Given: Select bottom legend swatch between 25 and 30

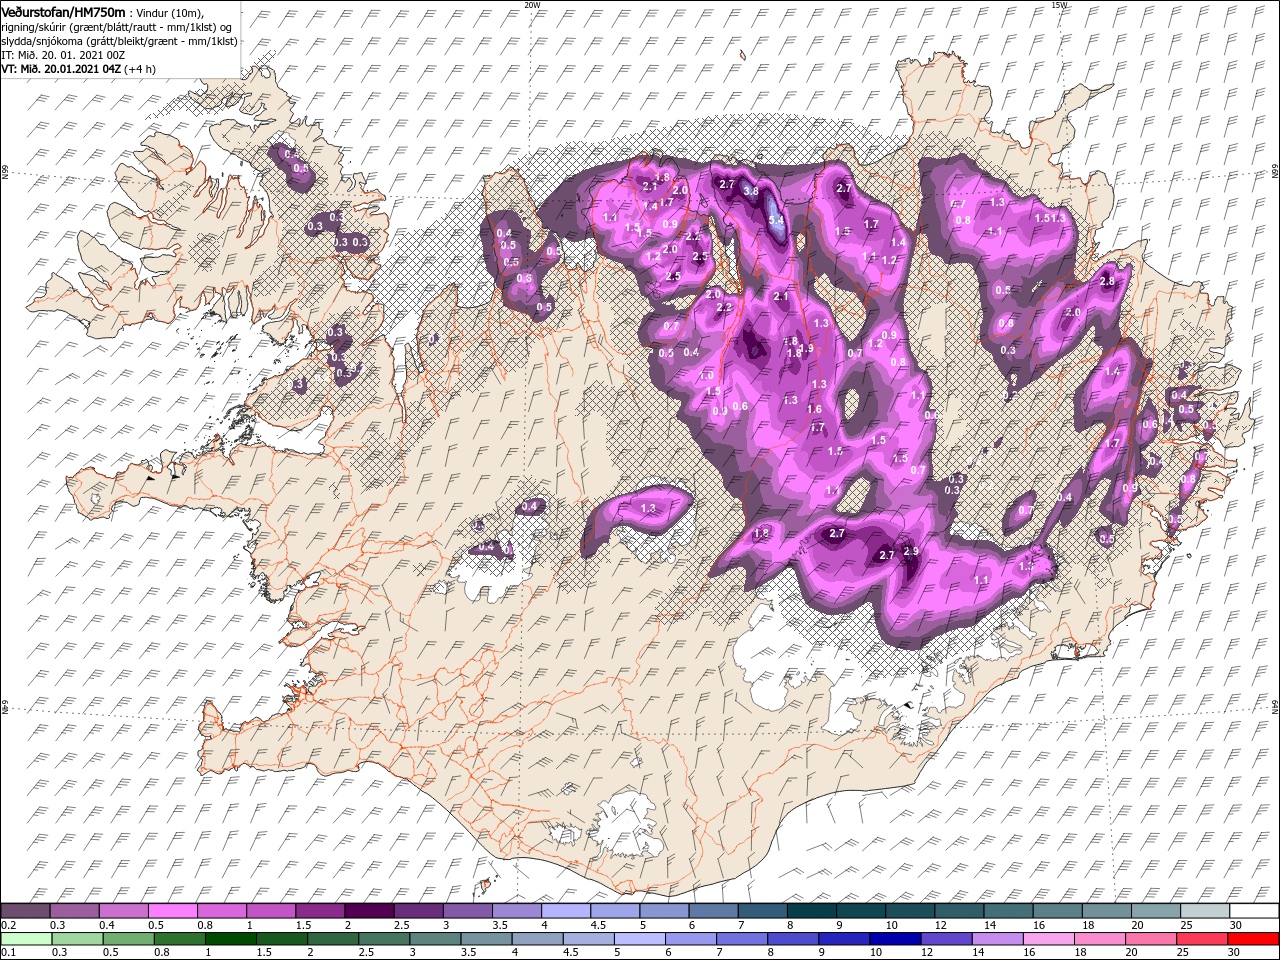Looking at the screenshot, I should coord(1201,939).
